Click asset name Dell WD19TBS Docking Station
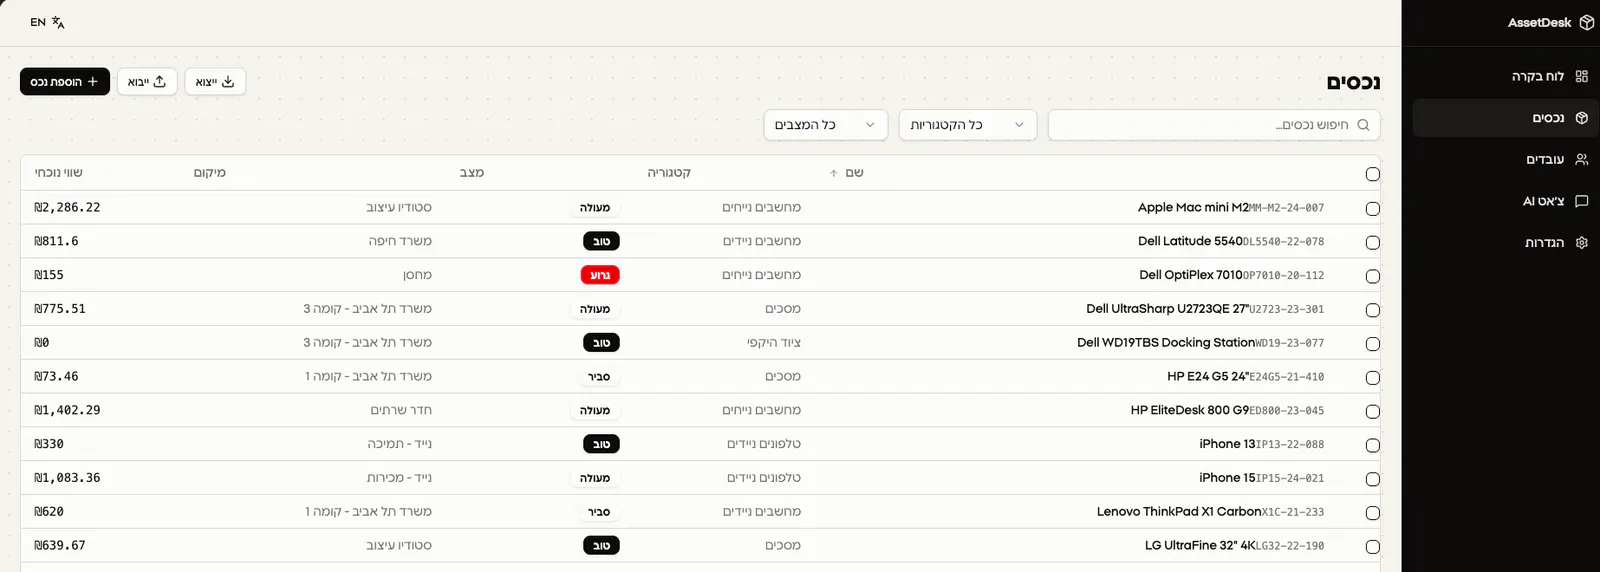Viewport: 1600px width, 572px height. 1166,342
